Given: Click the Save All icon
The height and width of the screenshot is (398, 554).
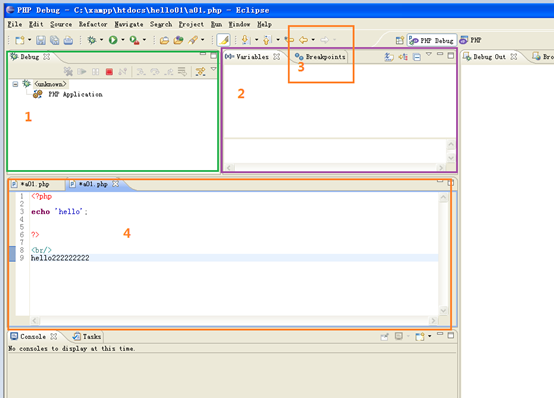Looking at the screenshot, I should [x=54, y=40].
